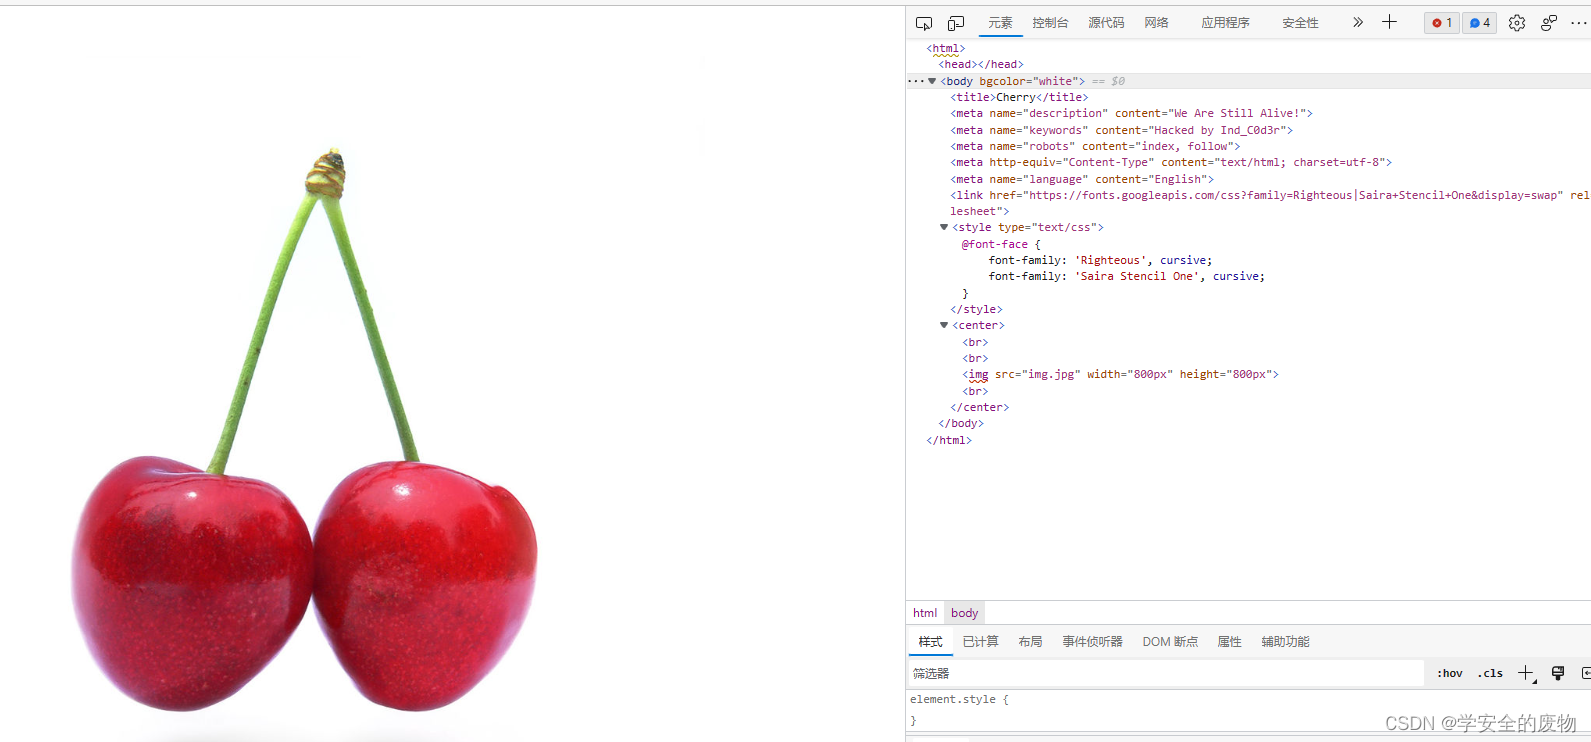Viewport: 1591px width, 742px height.
Task: Click the plus icon to add a tool tab
Action: (1389, 22)
